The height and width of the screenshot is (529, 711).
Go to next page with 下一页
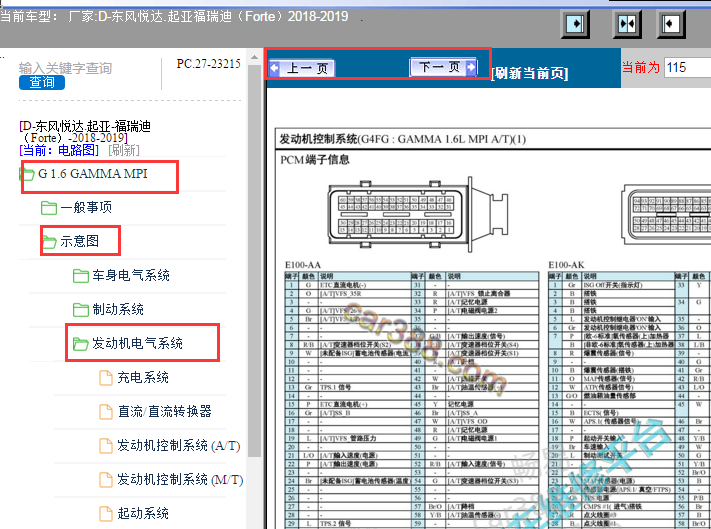point(443,67)
